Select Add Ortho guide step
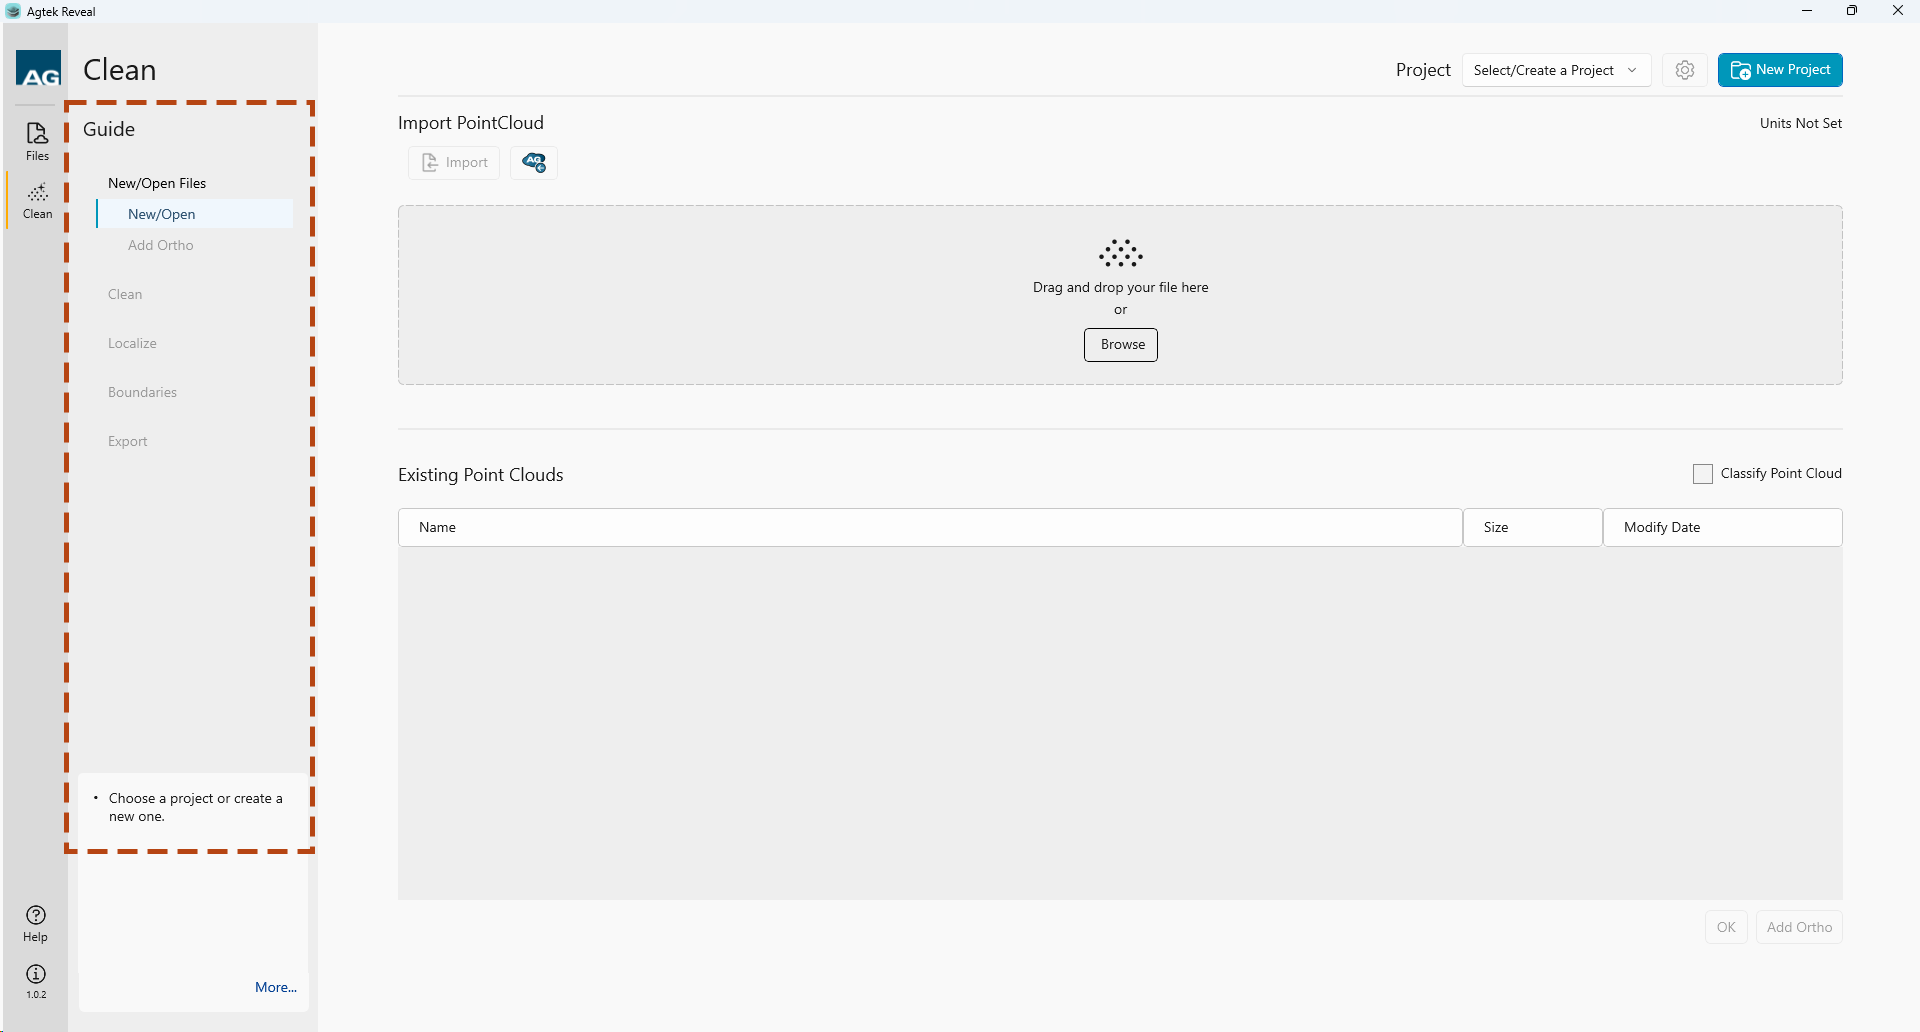The height and width of the screenshot is (1032, 1920). [x=161, y=245]
